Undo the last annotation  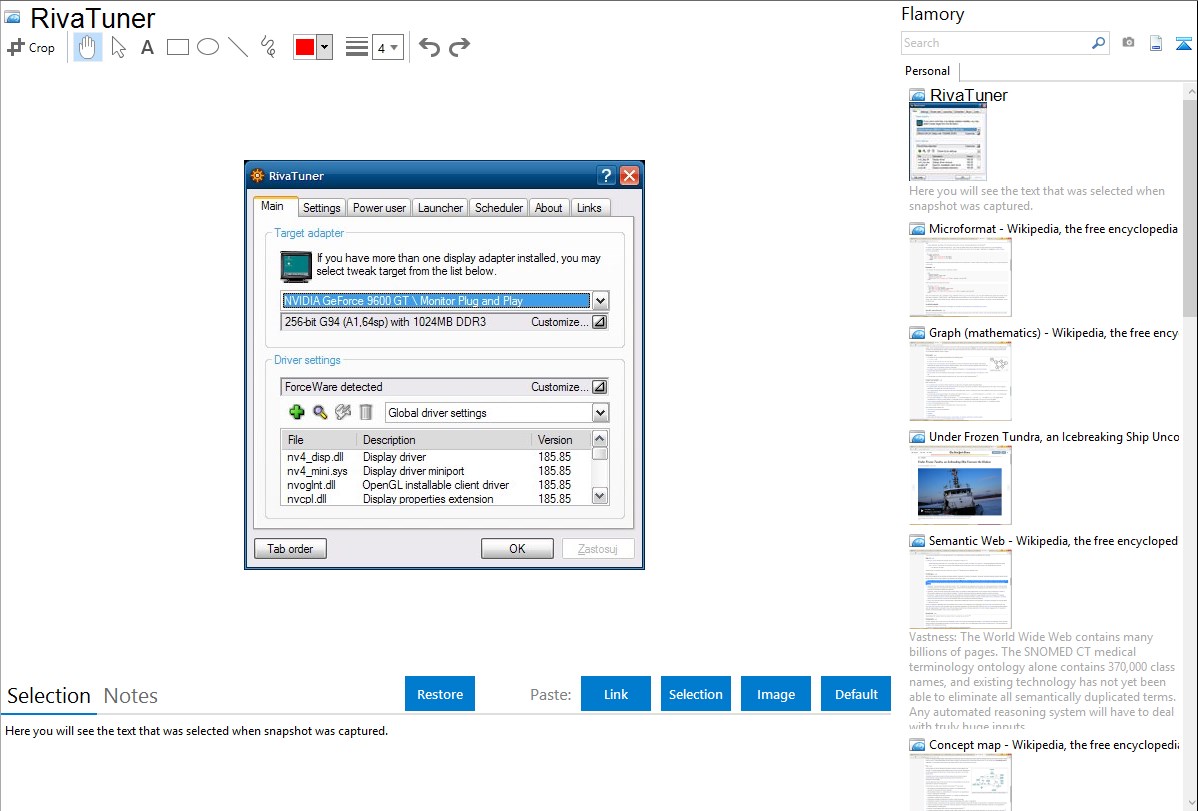[x=429, y=47]
